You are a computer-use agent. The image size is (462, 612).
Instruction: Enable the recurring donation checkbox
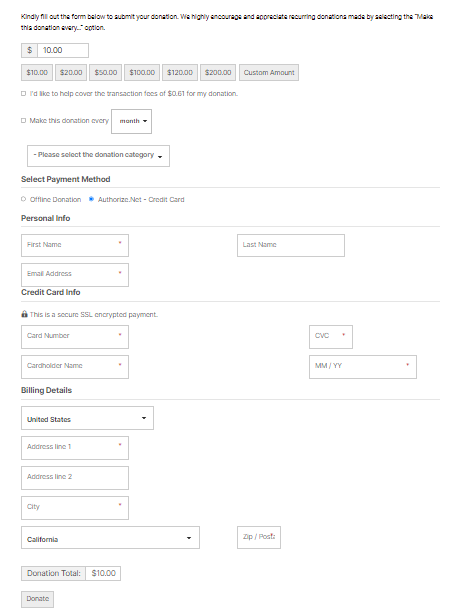(x=23, y=121)
